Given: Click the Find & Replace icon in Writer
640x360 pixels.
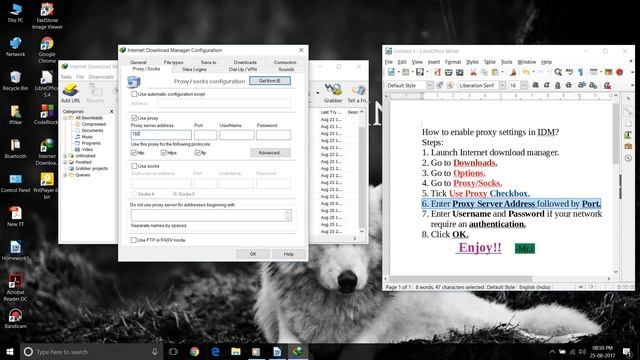Looking at the screenshot, I should point(558,72).
